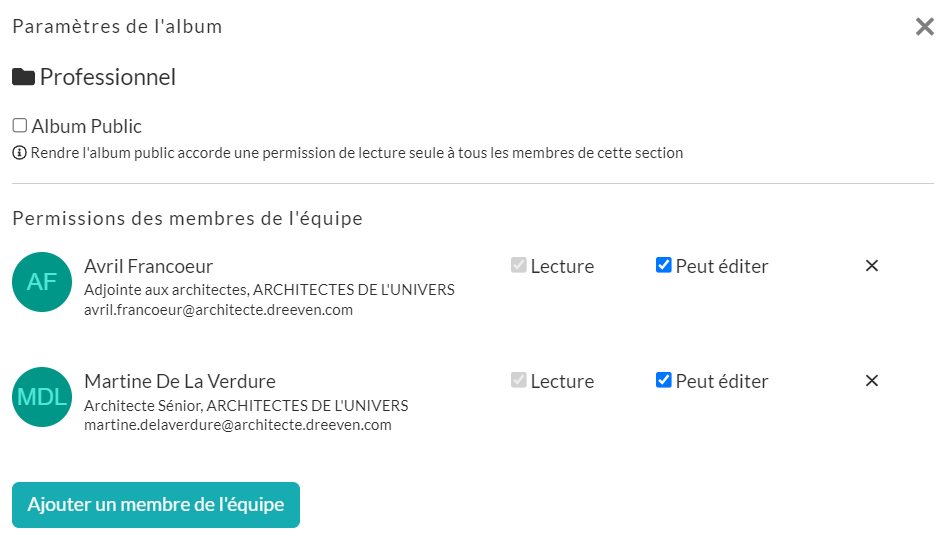944x544 pixels.
Task: Close the album settings dialog
Action: (x=924, y=26)
